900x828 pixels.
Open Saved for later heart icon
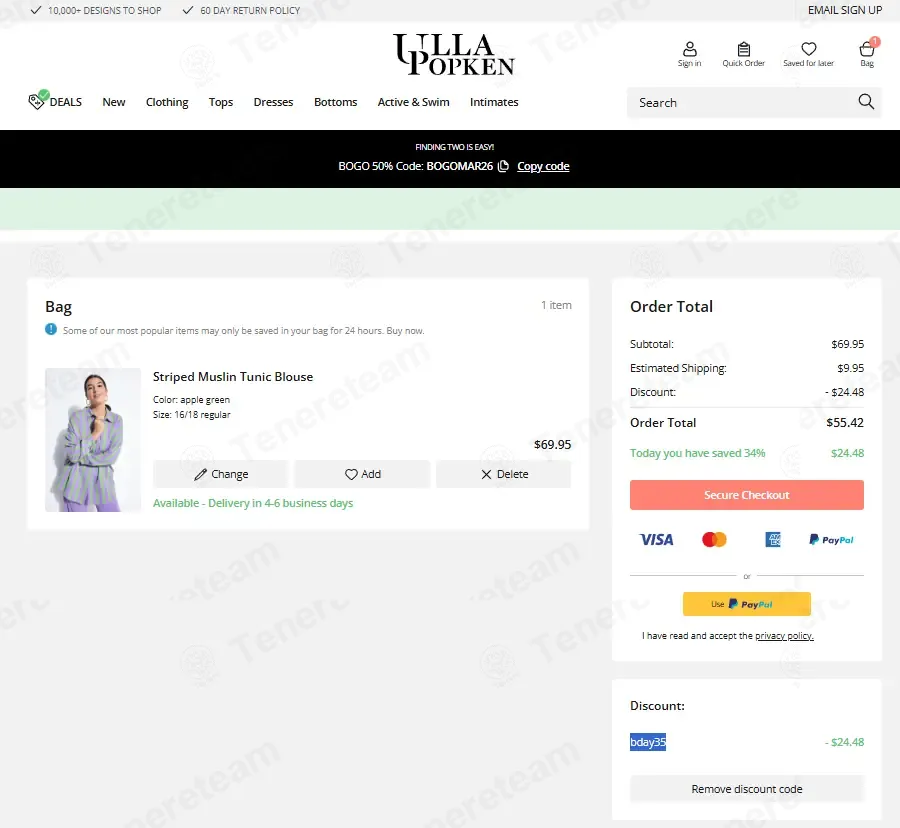click(809, 49)
